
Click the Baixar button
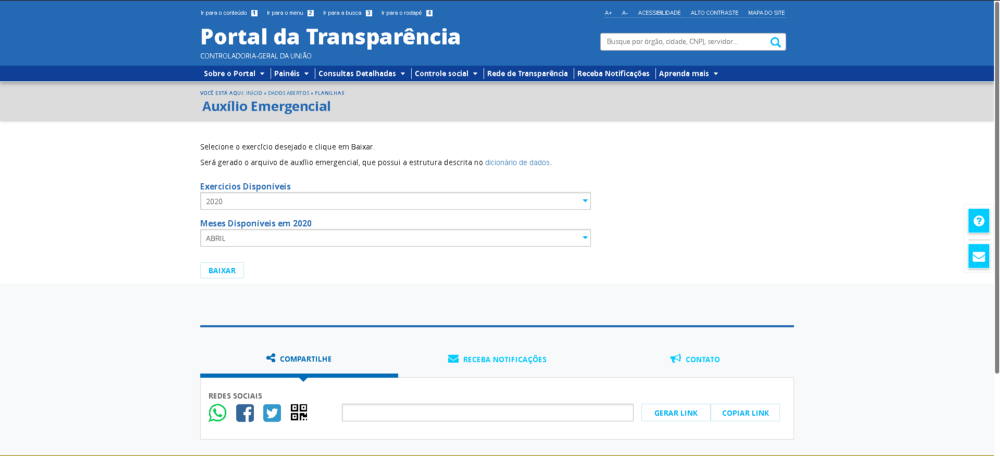(x=222, y=270)
